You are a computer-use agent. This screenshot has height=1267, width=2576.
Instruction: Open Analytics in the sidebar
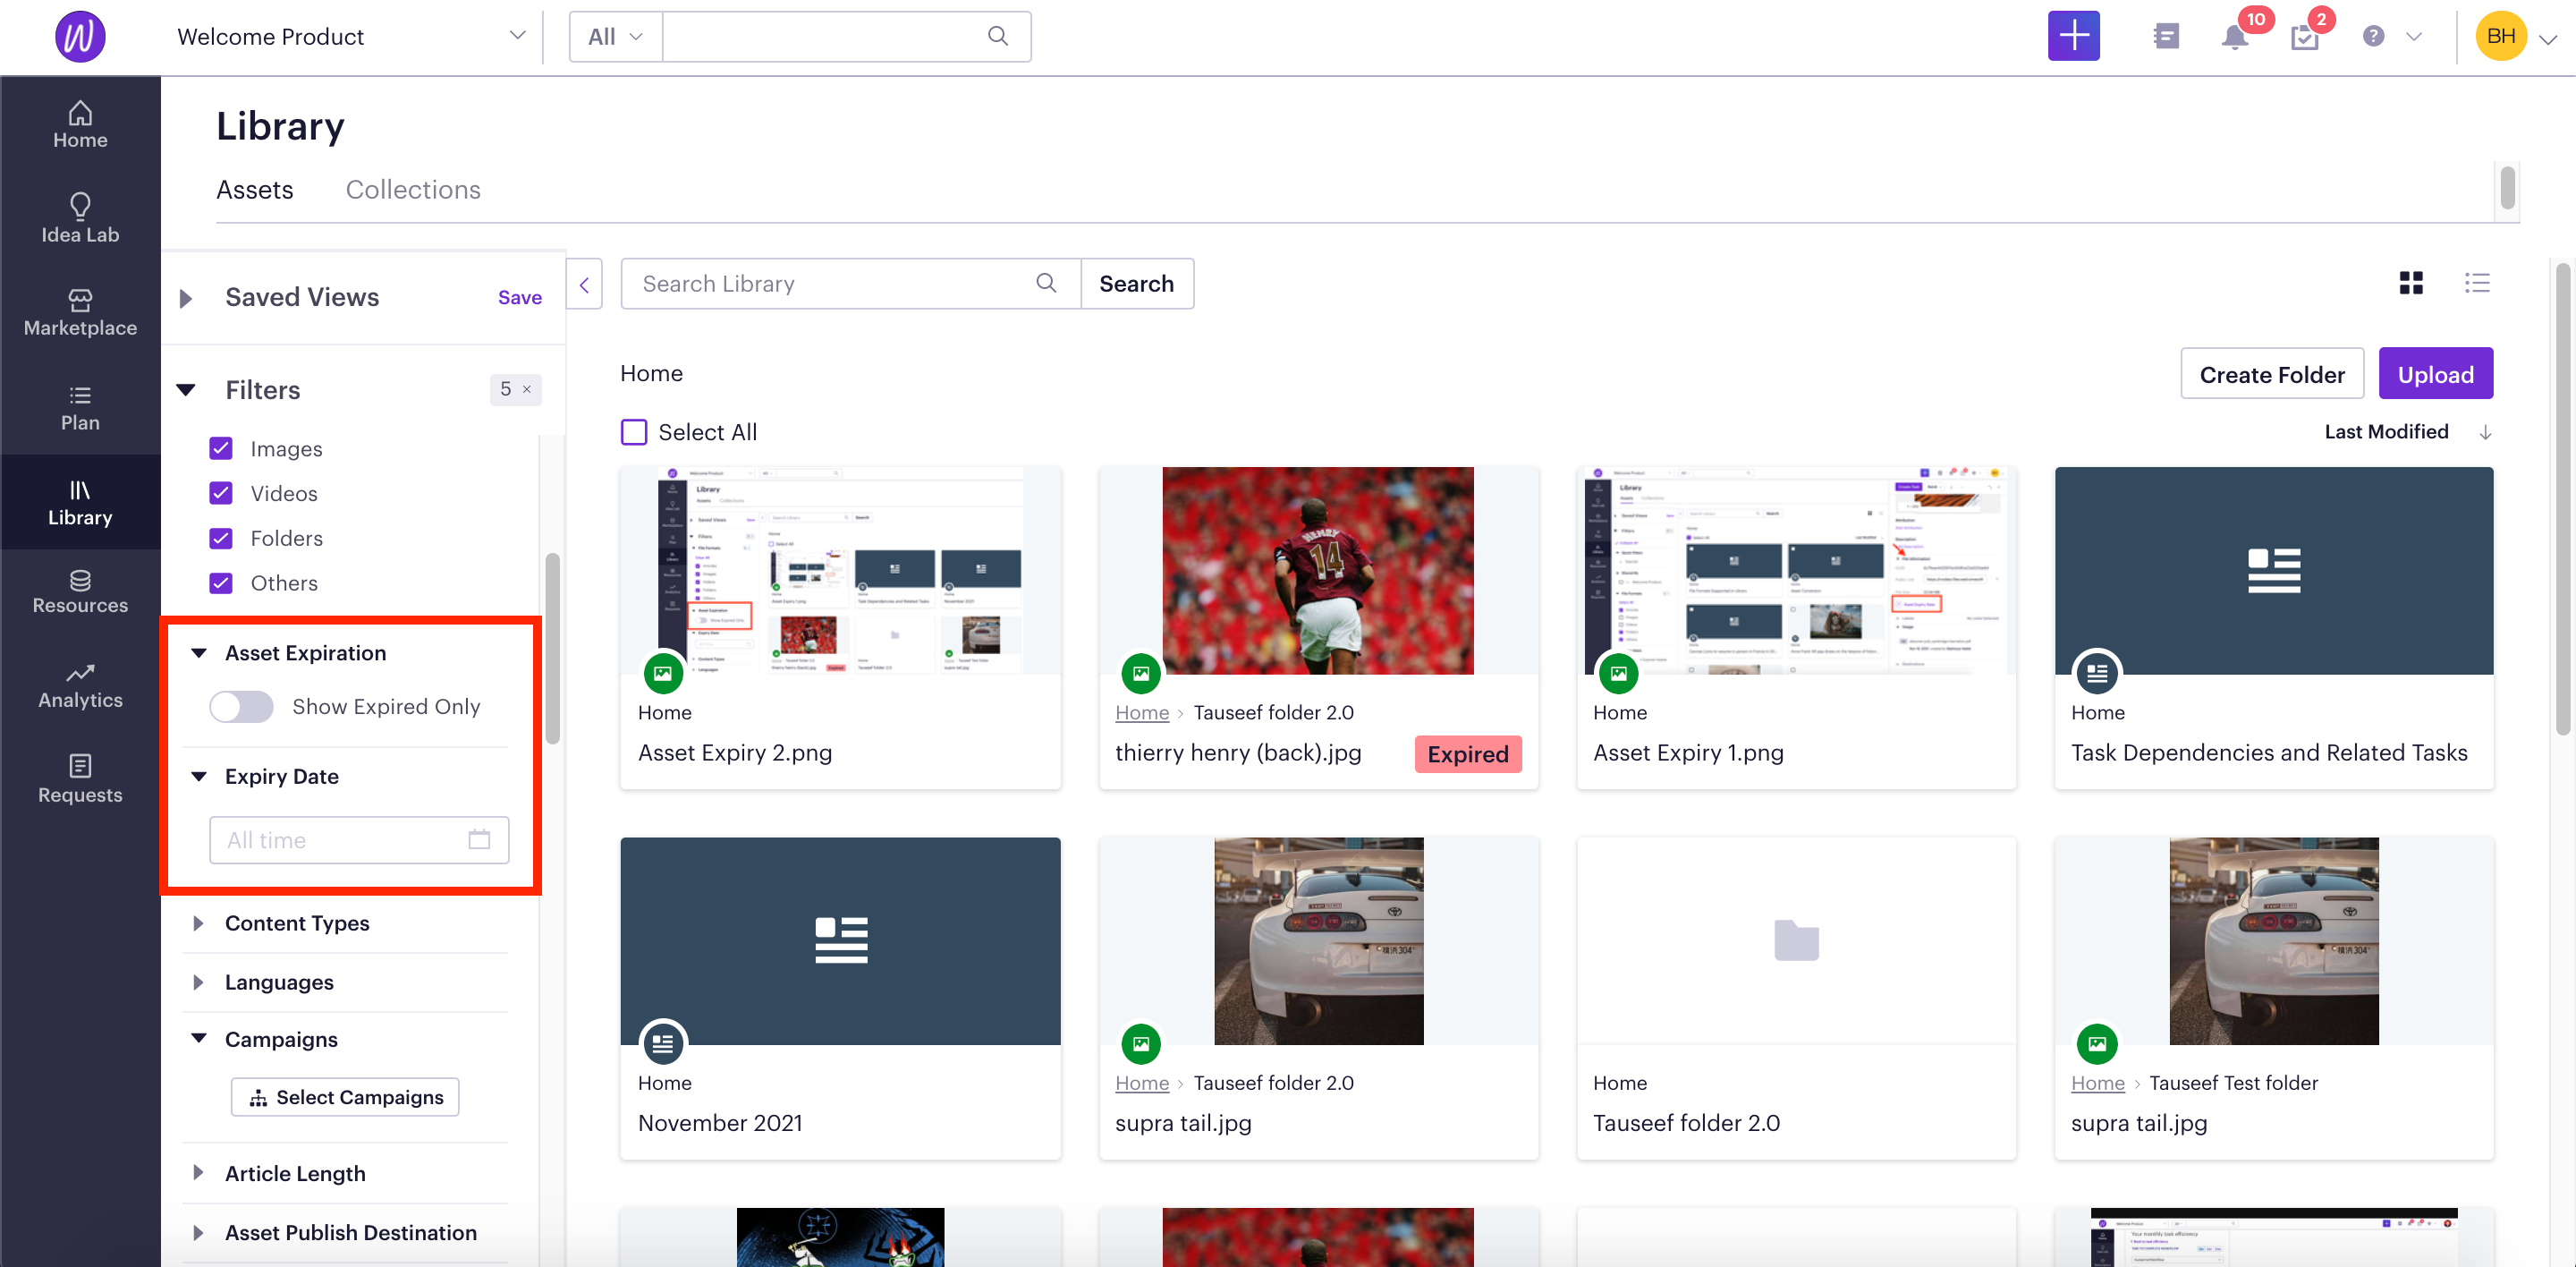(x=80, y=685)
